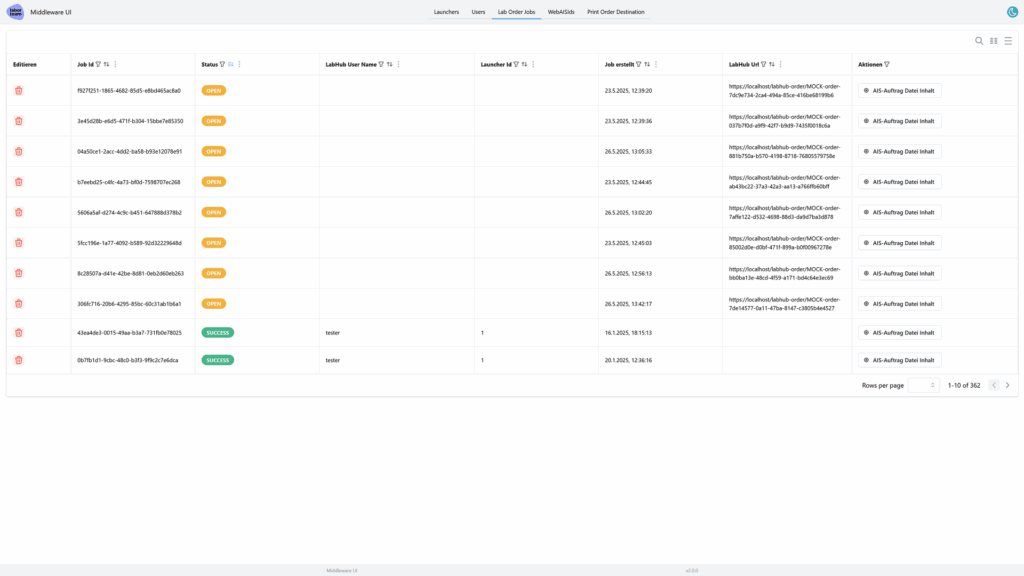
Task: Sort by LabHub User Name column
Action: (x=390, y=65)
